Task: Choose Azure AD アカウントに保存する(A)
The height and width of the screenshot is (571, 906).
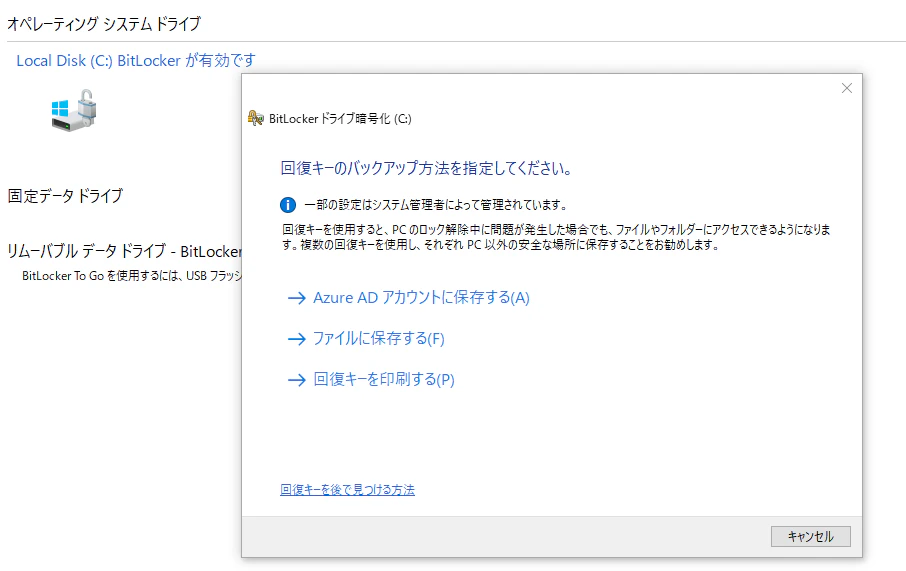Action: [421, 298]
